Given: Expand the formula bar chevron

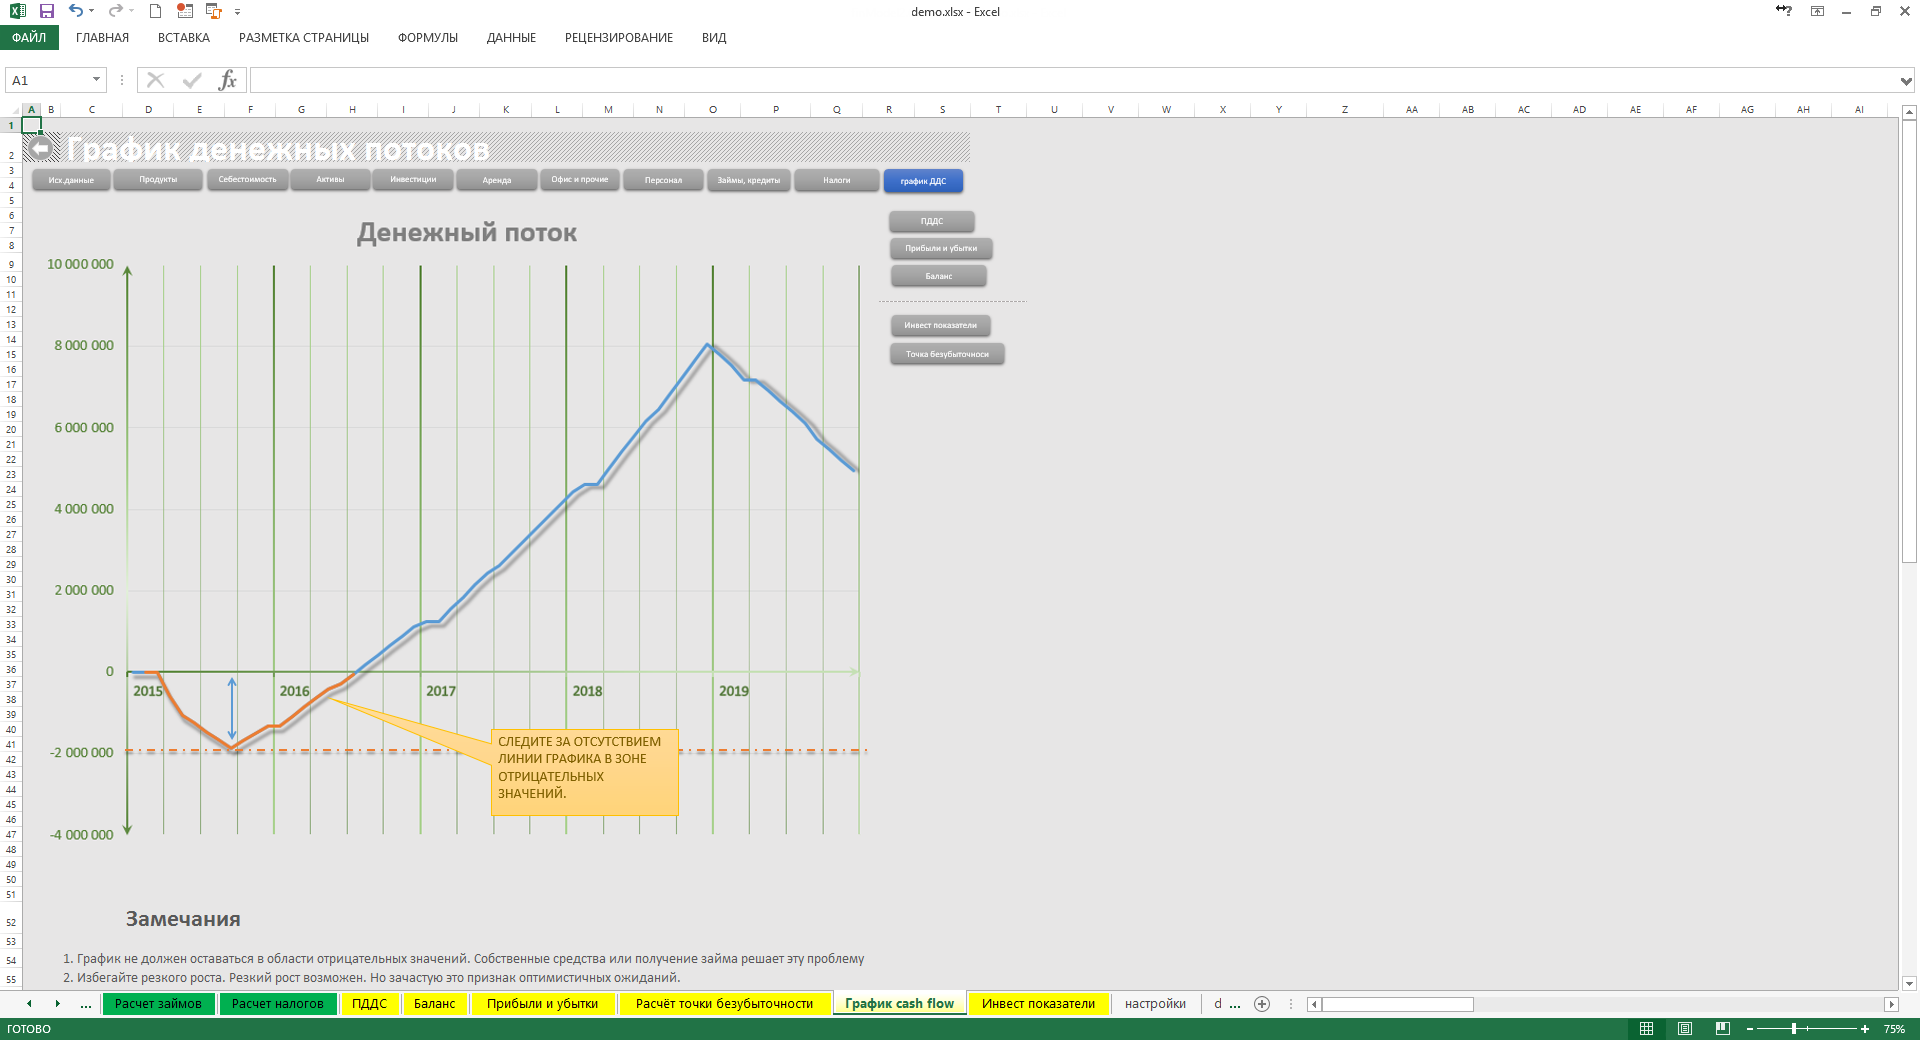Looking at the screenshot, I should (x=1906, y=80).
